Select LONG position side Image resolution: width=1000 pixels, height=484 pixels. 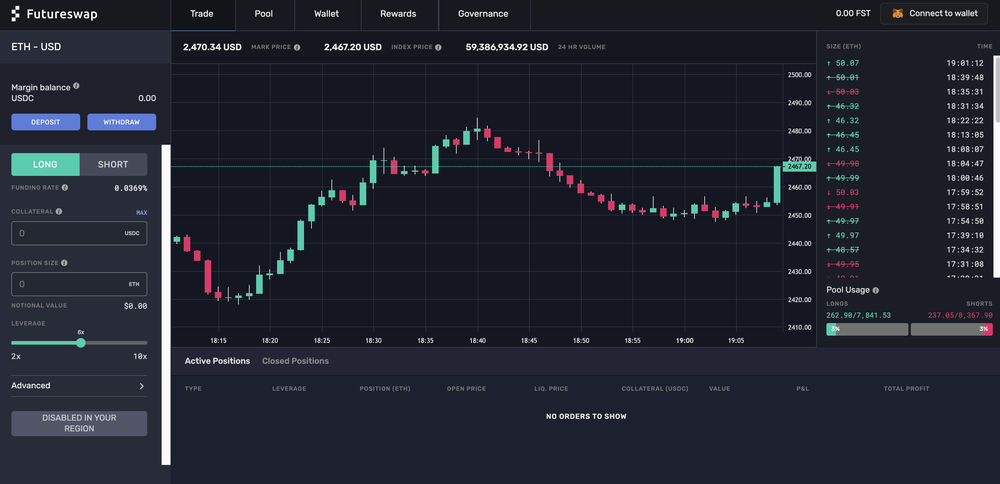click(x=45, y=165)
